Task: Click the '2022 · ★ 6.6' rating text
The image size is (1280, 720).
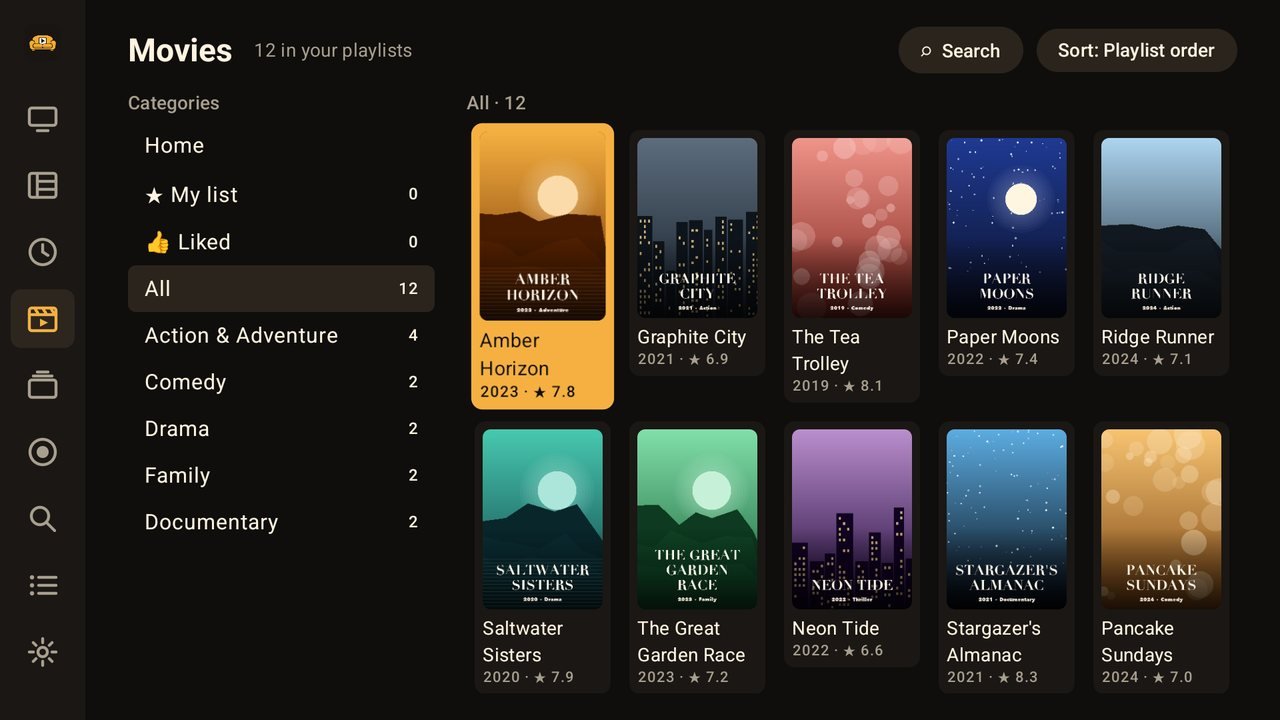Action: pos(838,651)
